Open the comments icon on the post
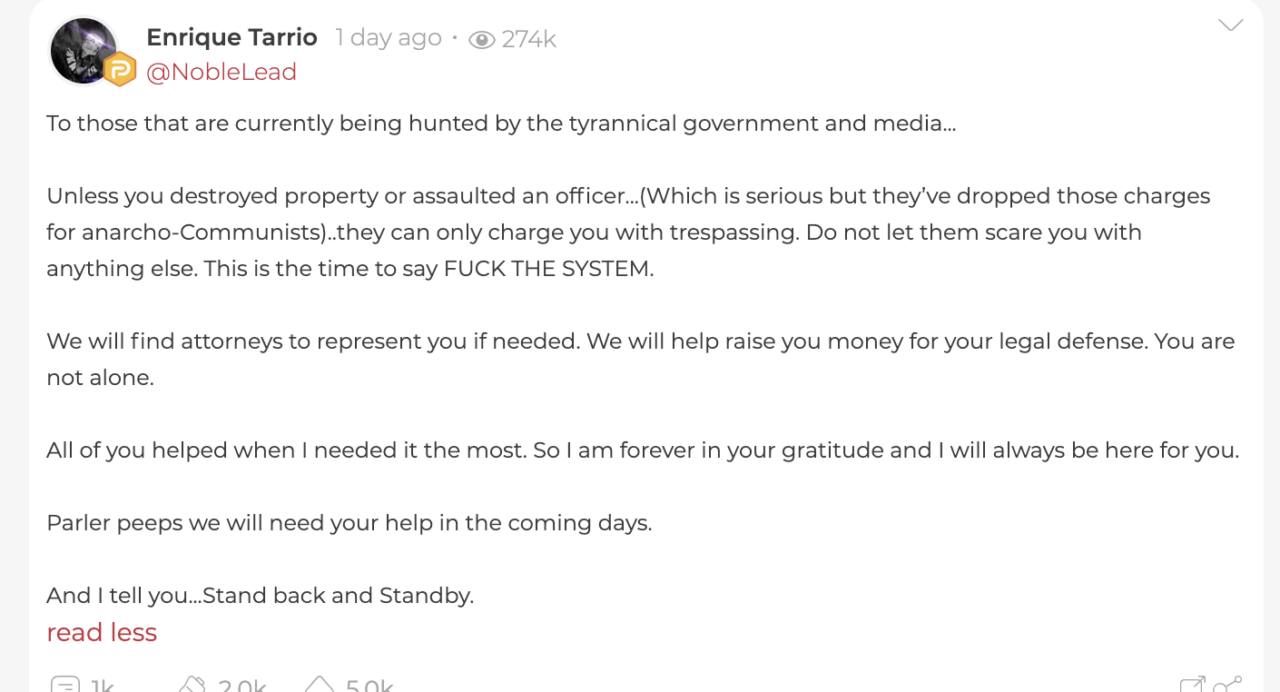This screenshot has height=692, width=1280. click(65, 685)
